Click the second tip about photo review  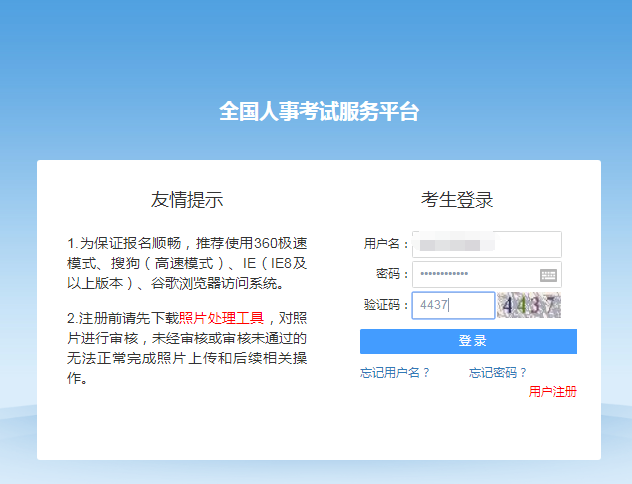pyautogui.click(x=187, y=348)
